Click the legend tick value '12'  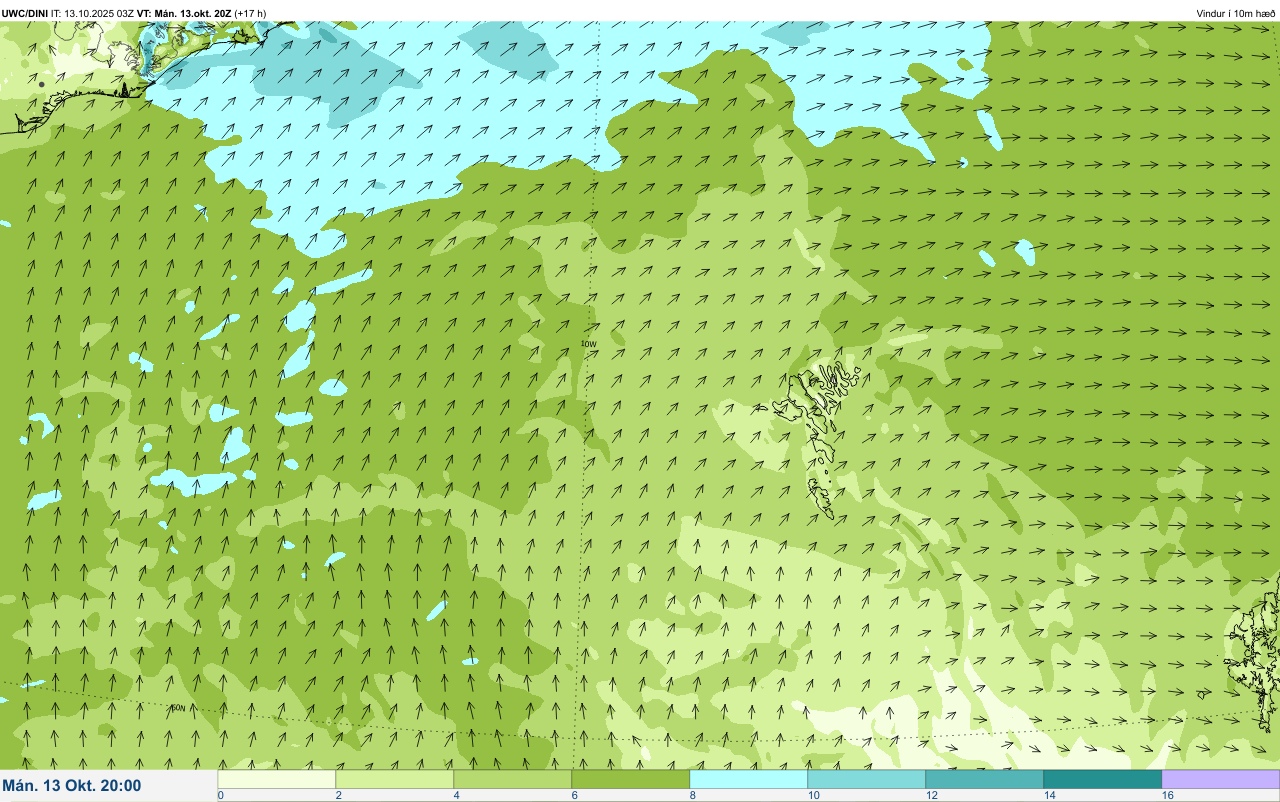[x=932, y=795]
